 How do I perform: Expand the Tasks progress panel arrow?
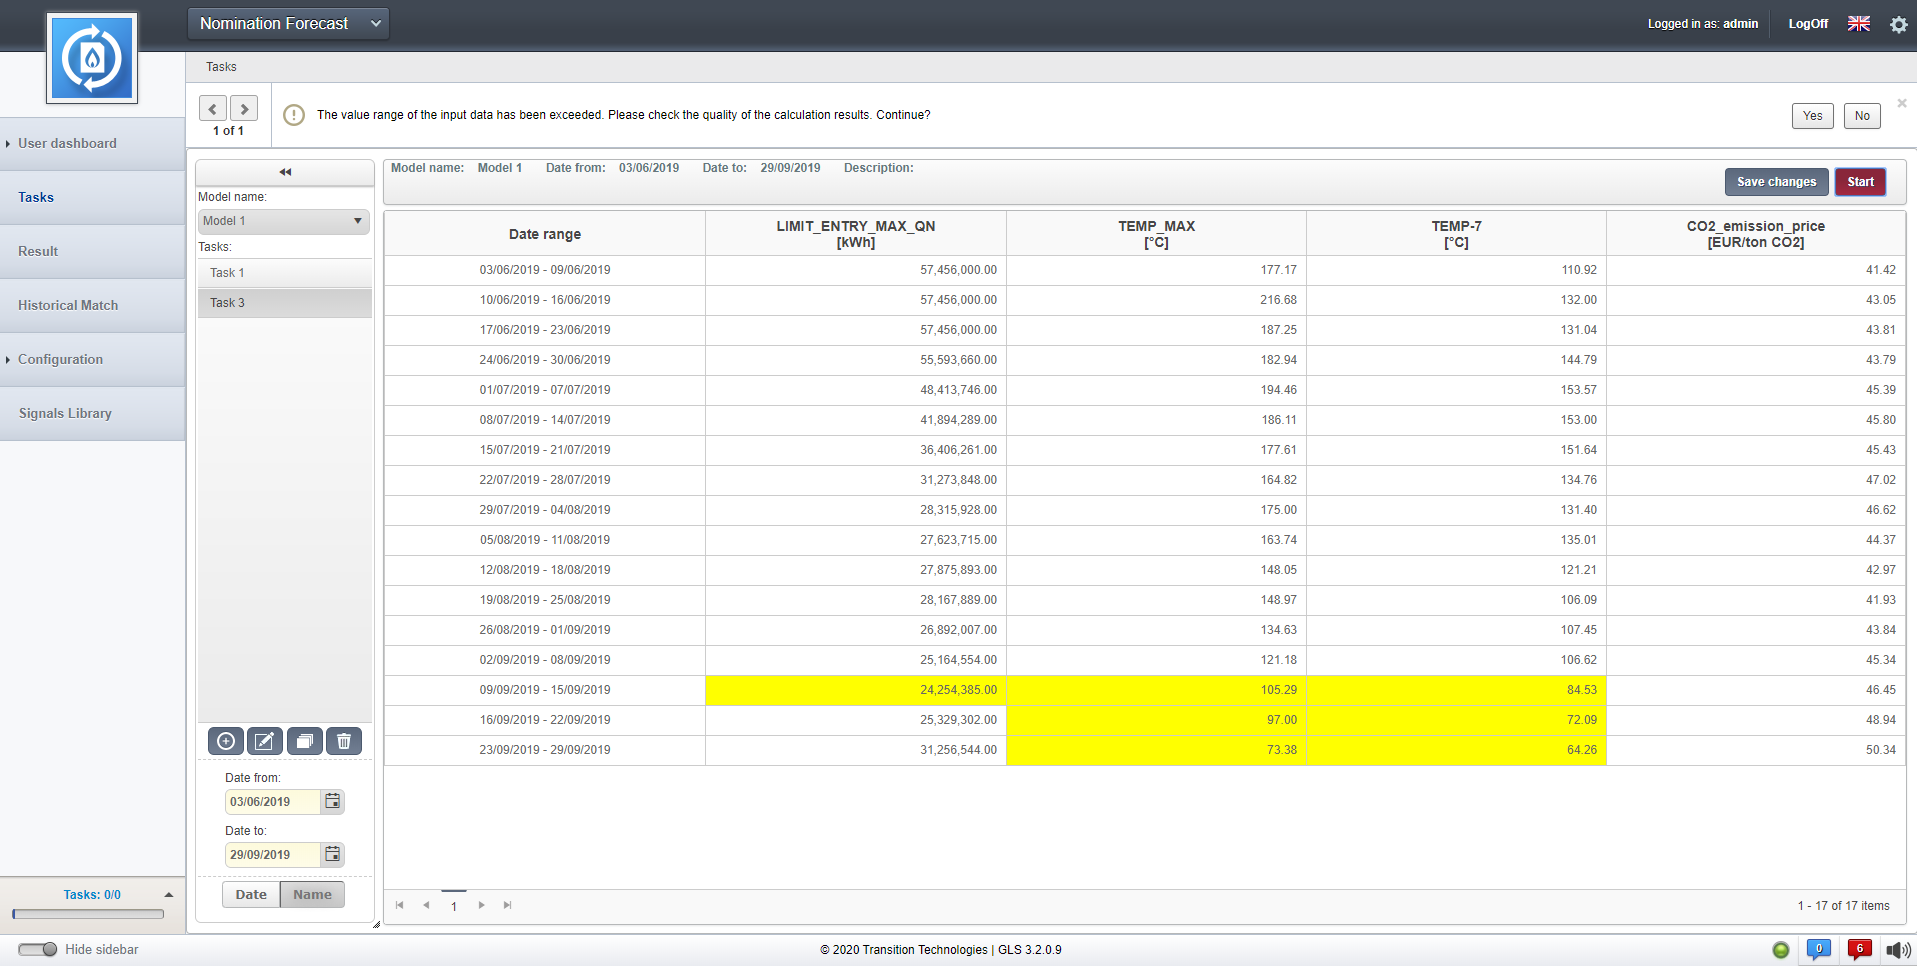point(169,895)
